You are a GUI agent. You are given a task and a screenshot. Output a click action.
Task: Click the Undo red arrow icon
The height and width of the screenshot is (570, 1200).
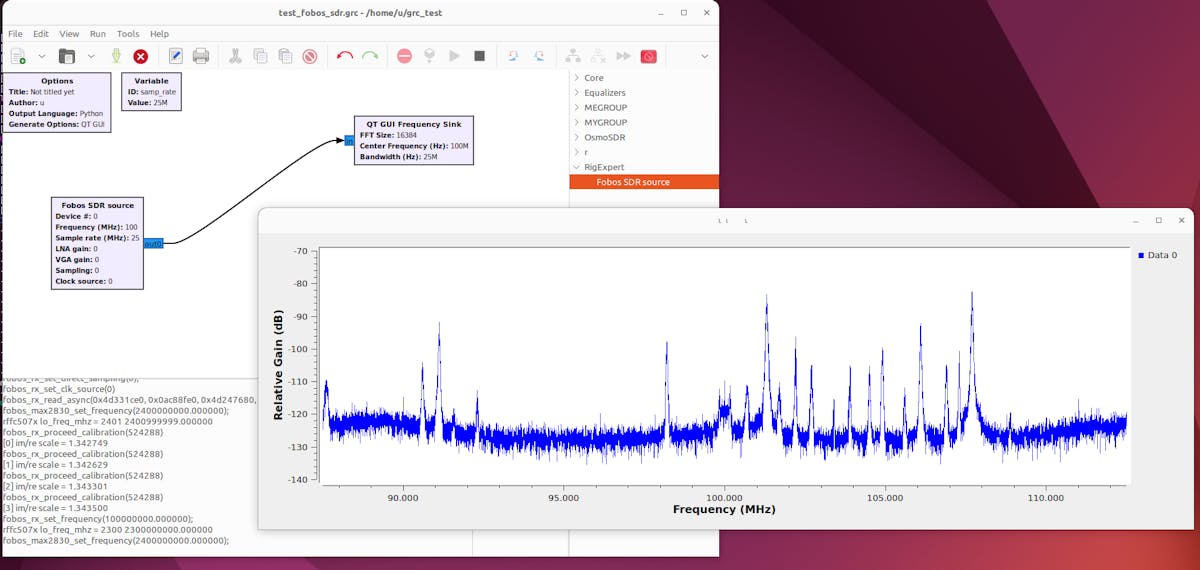345,56
